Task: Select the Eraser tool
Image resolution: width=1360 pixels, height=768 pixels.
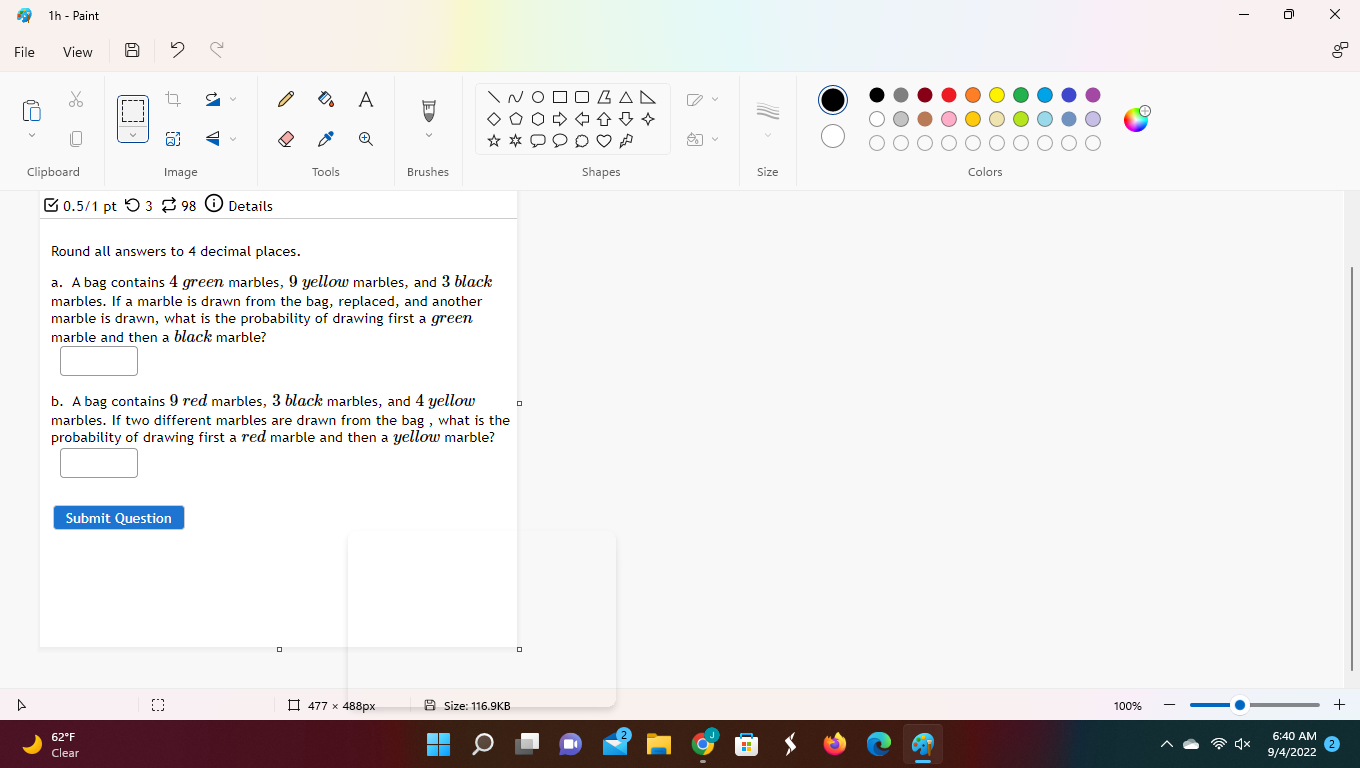Action: click(285, 139)
